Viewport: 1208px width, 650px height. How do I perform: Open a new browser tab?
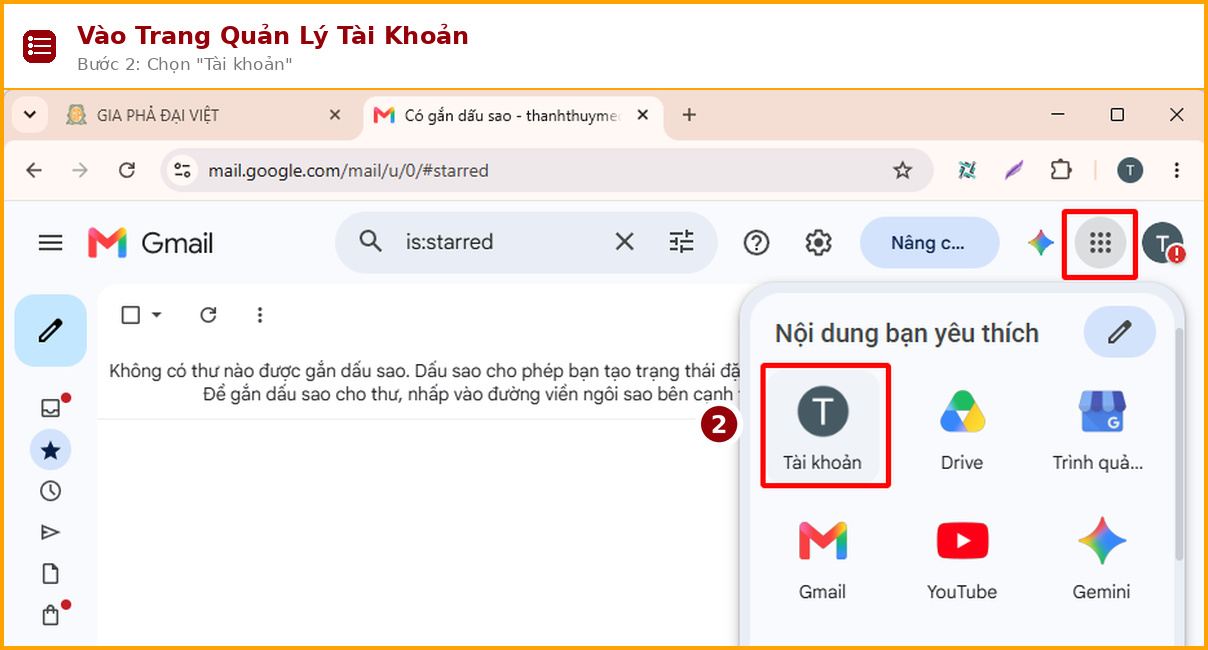point(689,115)
